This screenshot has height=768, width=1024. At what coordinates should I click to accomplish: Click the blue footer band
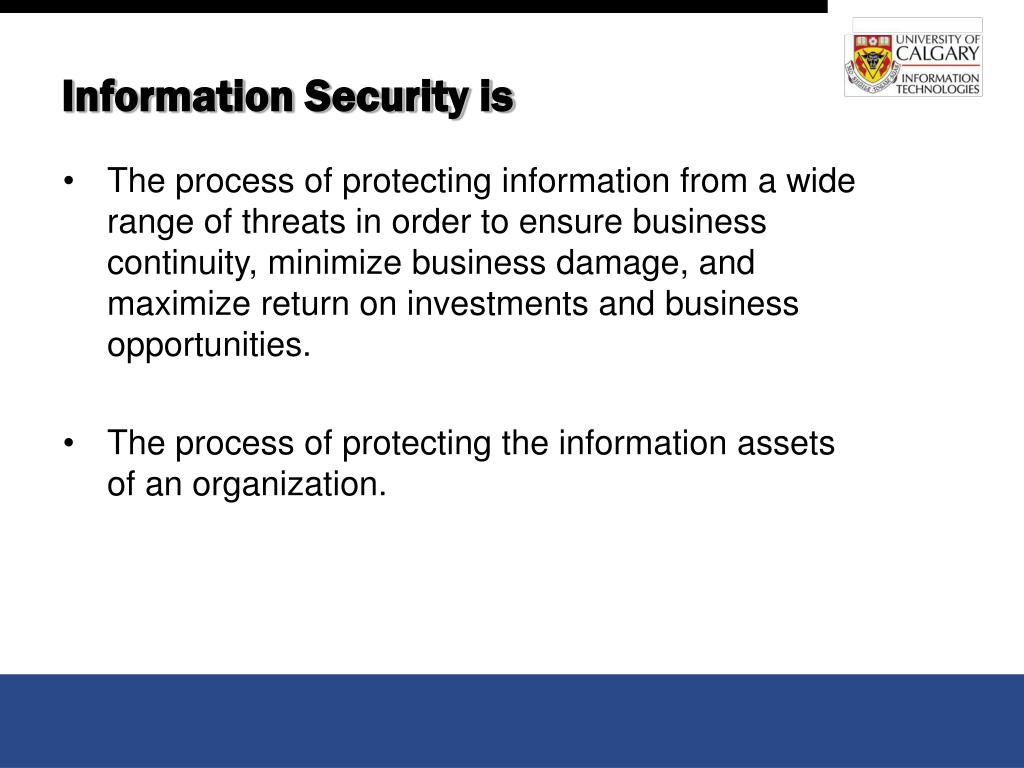click(512, 721)
